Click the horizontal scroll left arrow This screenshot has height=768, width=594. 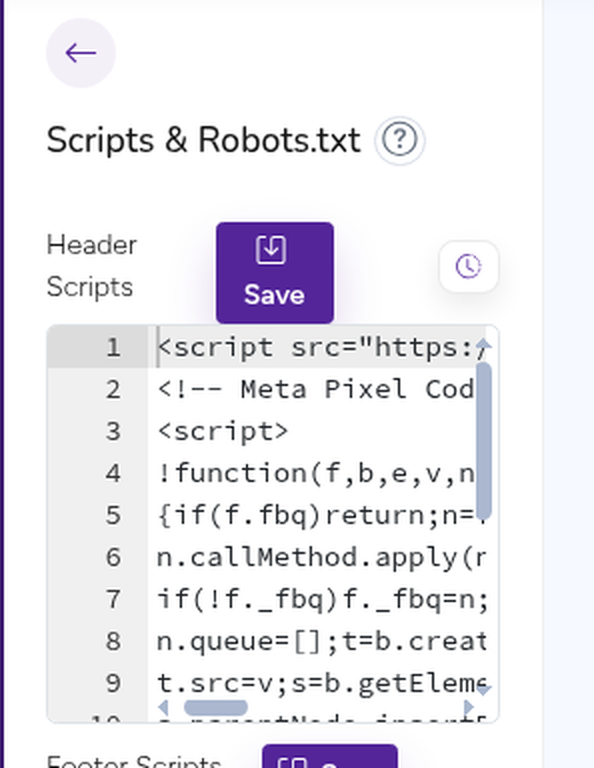point(164,707)
